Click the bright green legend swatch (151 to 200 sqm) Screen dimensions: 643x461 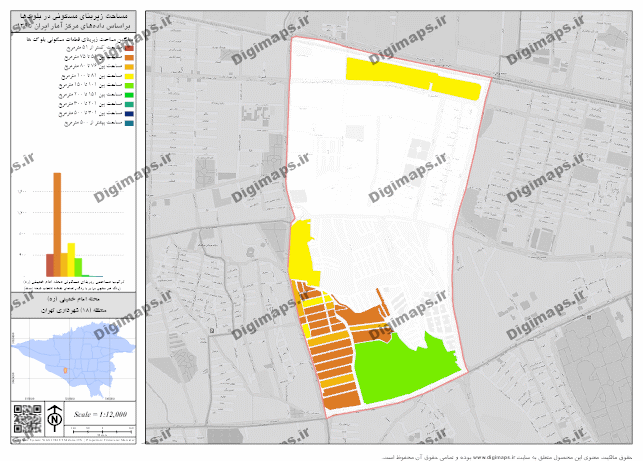[x=129, y=95]
